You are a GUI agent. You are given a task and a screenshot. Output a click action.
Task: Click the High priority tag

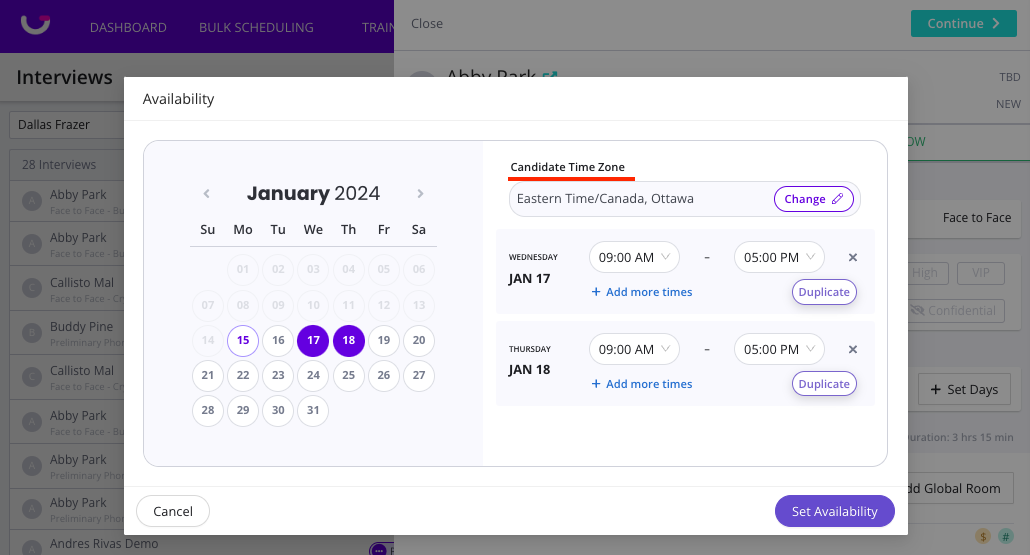click(x=927, y=273)
